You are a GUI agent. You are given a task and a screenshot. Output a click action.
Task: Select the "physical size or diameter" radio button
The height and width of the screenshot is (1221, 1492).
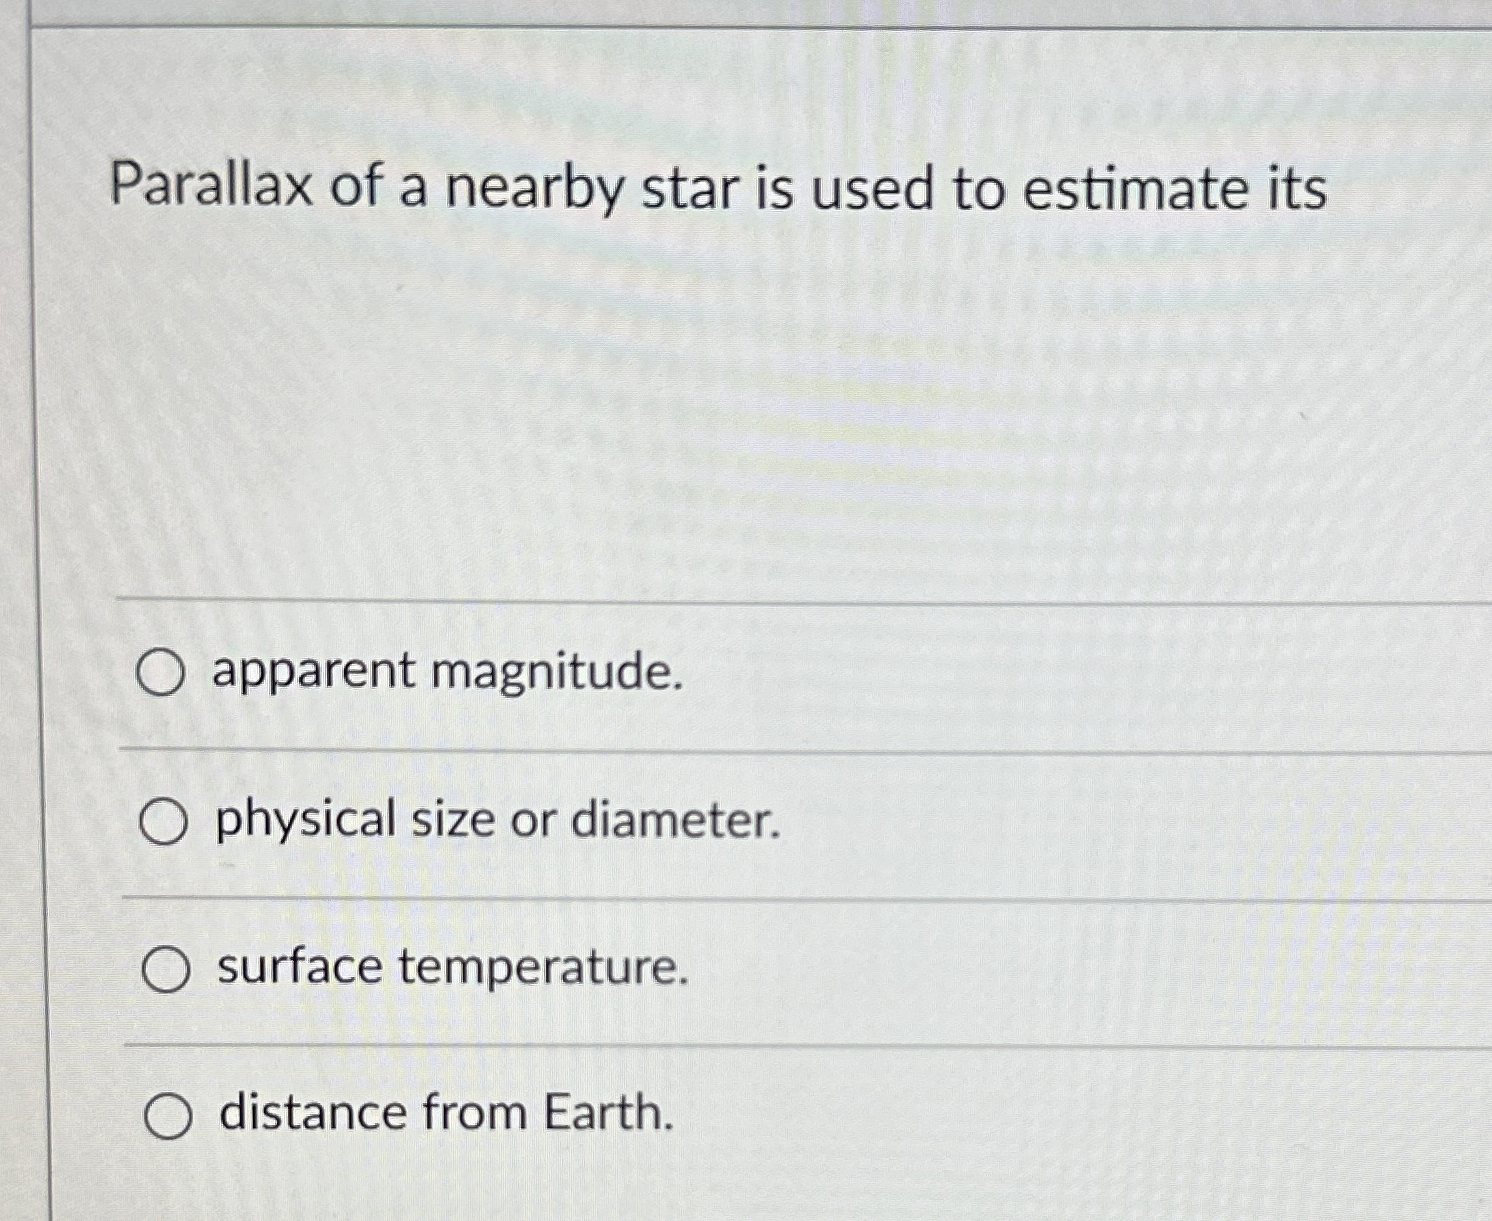(x=164, y=821)
